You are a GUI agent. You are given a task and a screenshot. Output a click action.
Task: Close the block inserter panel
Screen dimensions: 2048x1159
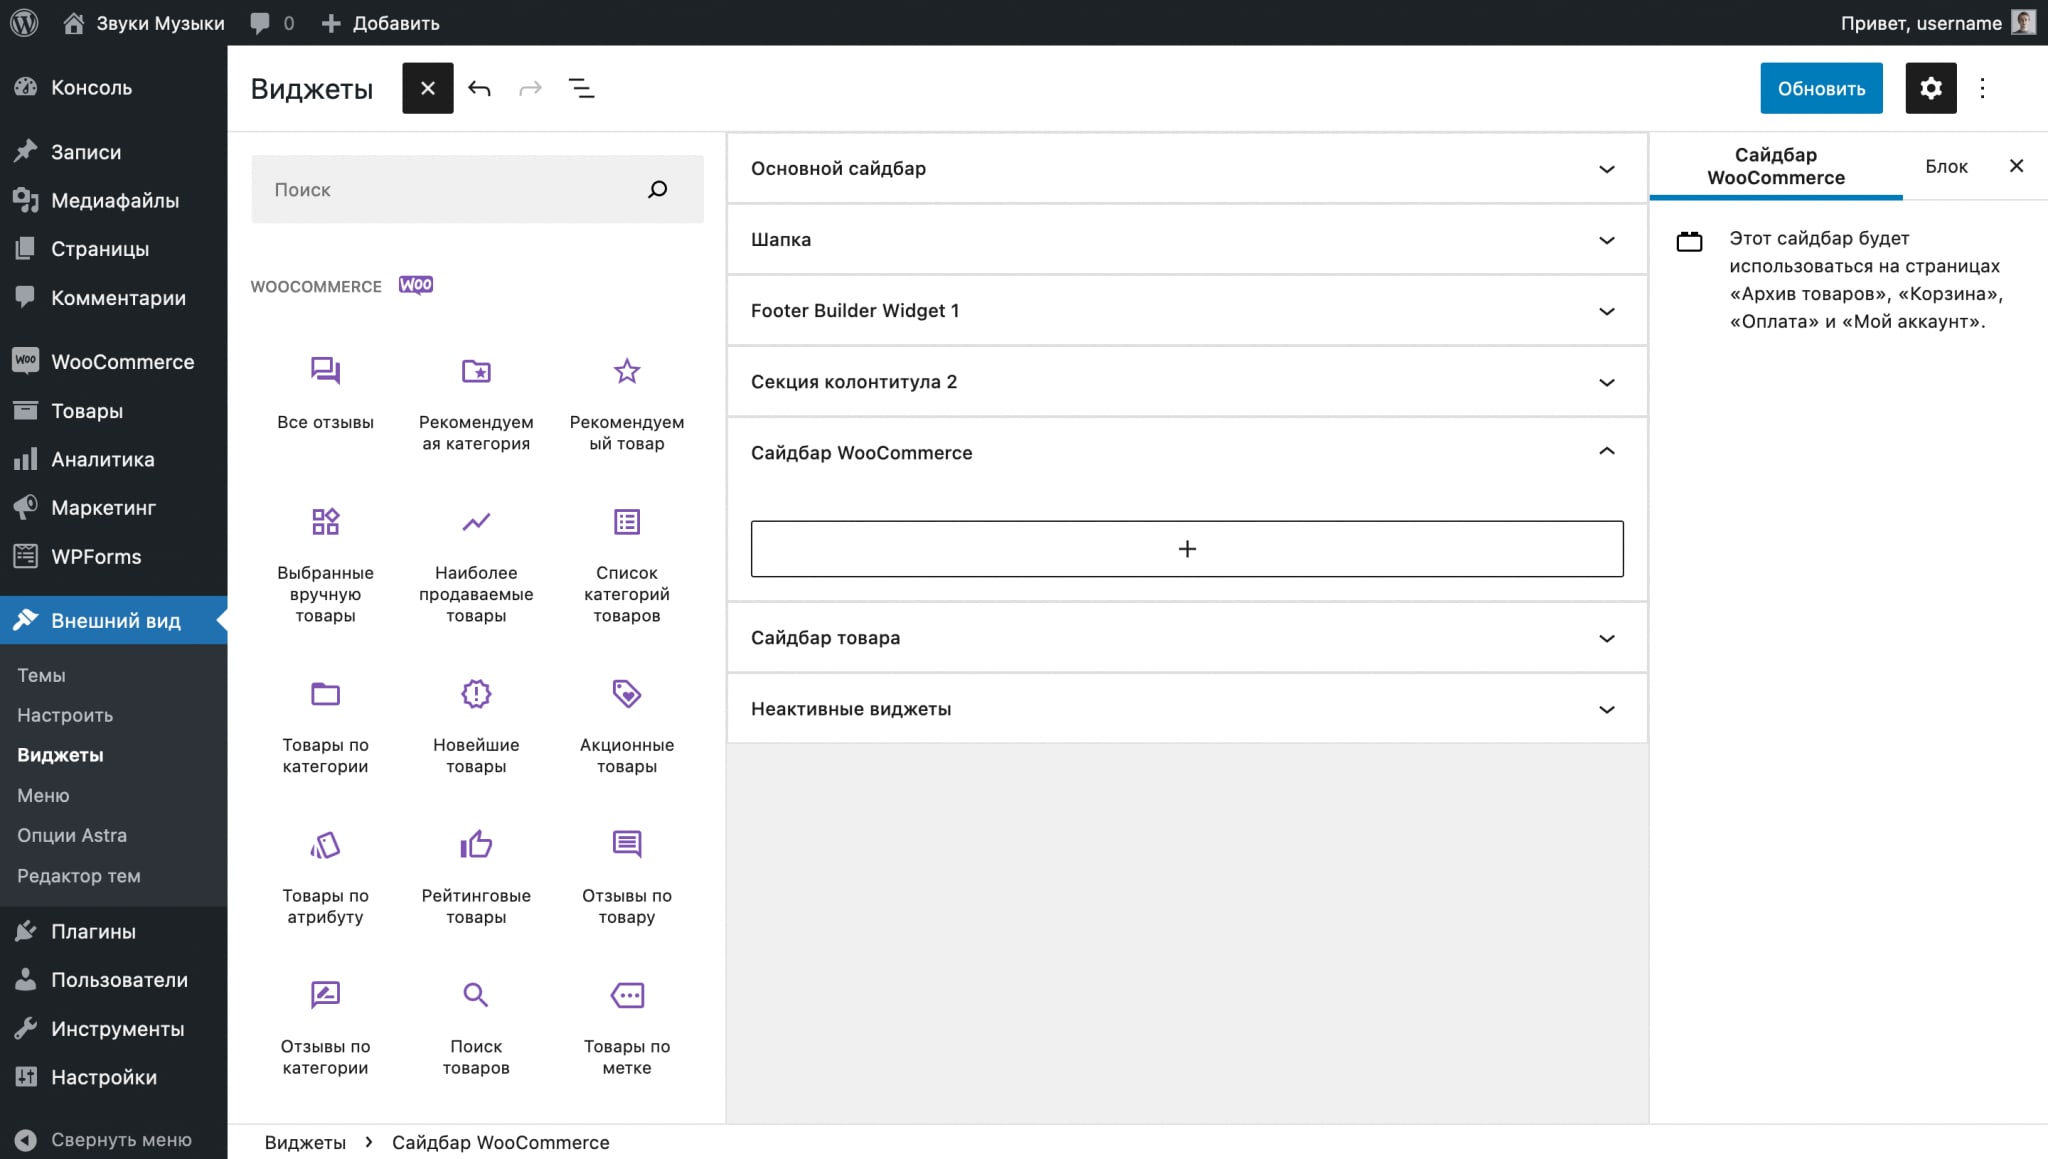click(x=428, y=88)
